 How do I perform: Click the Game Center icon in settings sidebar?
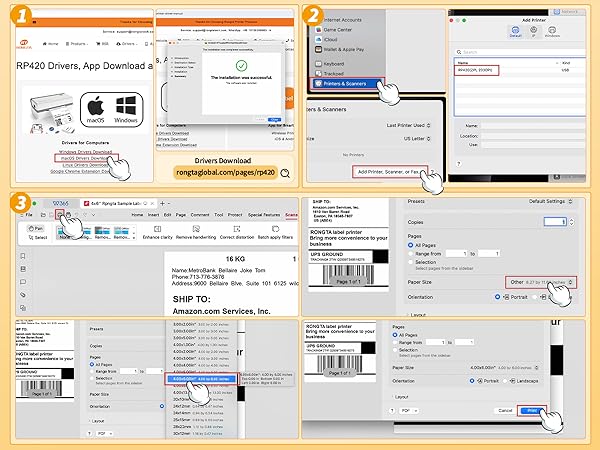[318, 29]
